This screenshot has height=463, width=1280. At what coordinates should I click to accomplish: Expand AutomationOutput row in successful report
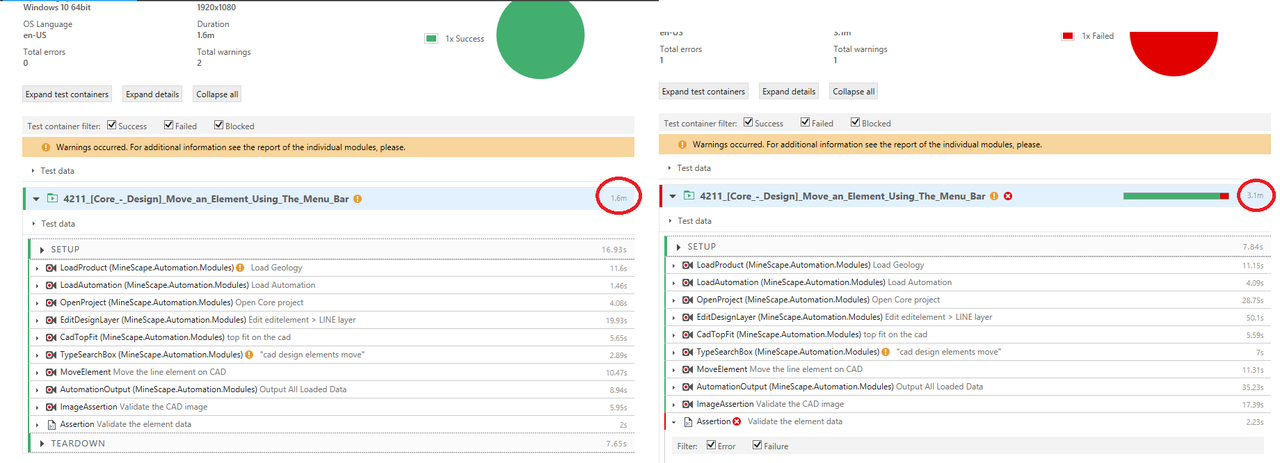37,390
